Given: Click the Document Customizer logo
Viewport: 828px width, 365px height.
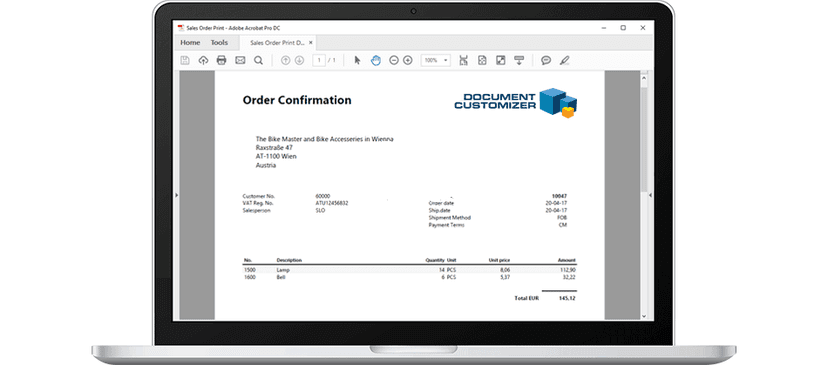Looking at the screenshot, I should [x=516, y=102].
